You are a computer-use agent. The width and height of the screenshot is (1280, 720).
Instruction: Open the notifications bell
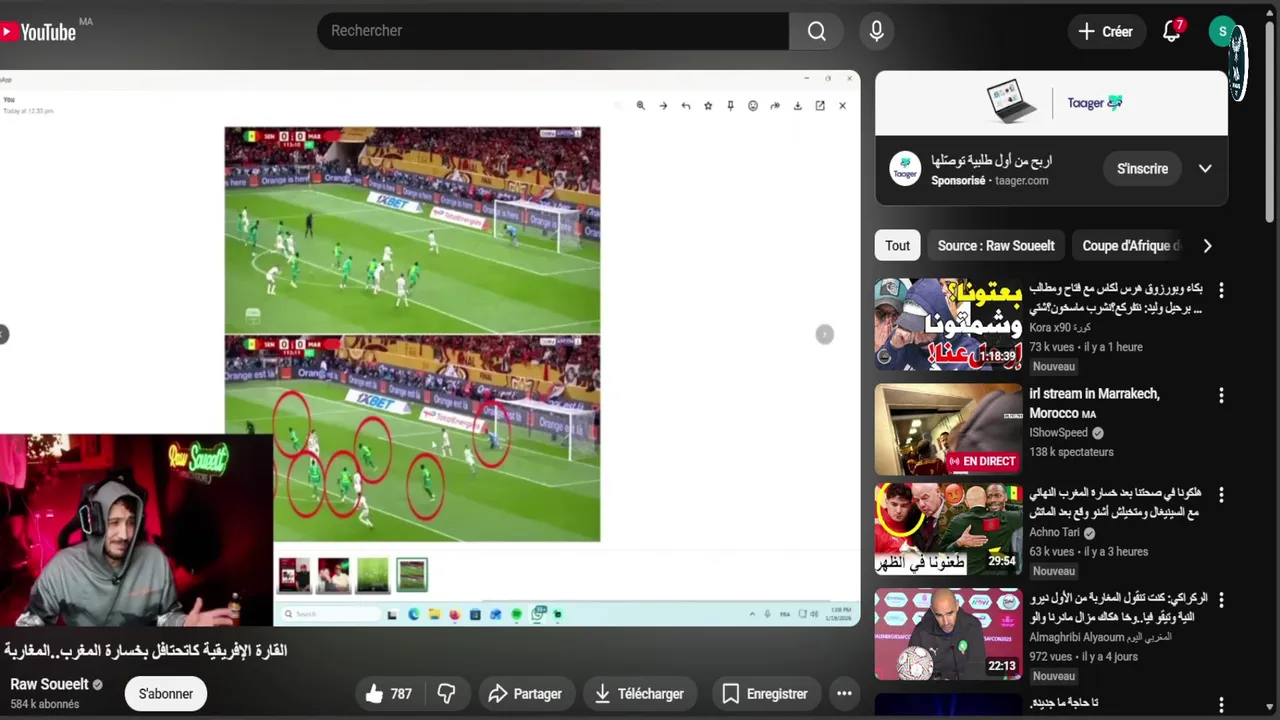coord(1172,32)
